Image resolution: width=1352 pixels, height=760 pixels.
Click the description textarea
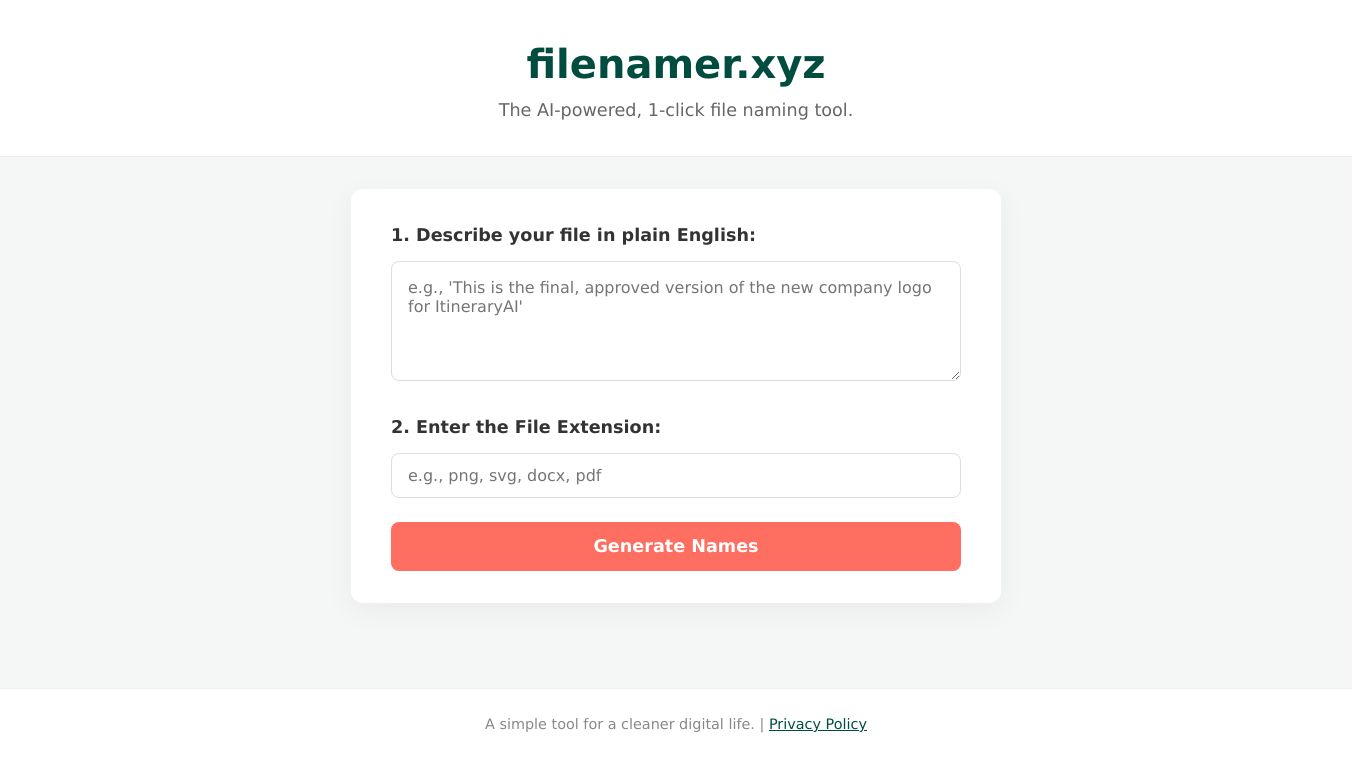click(675, 320)
